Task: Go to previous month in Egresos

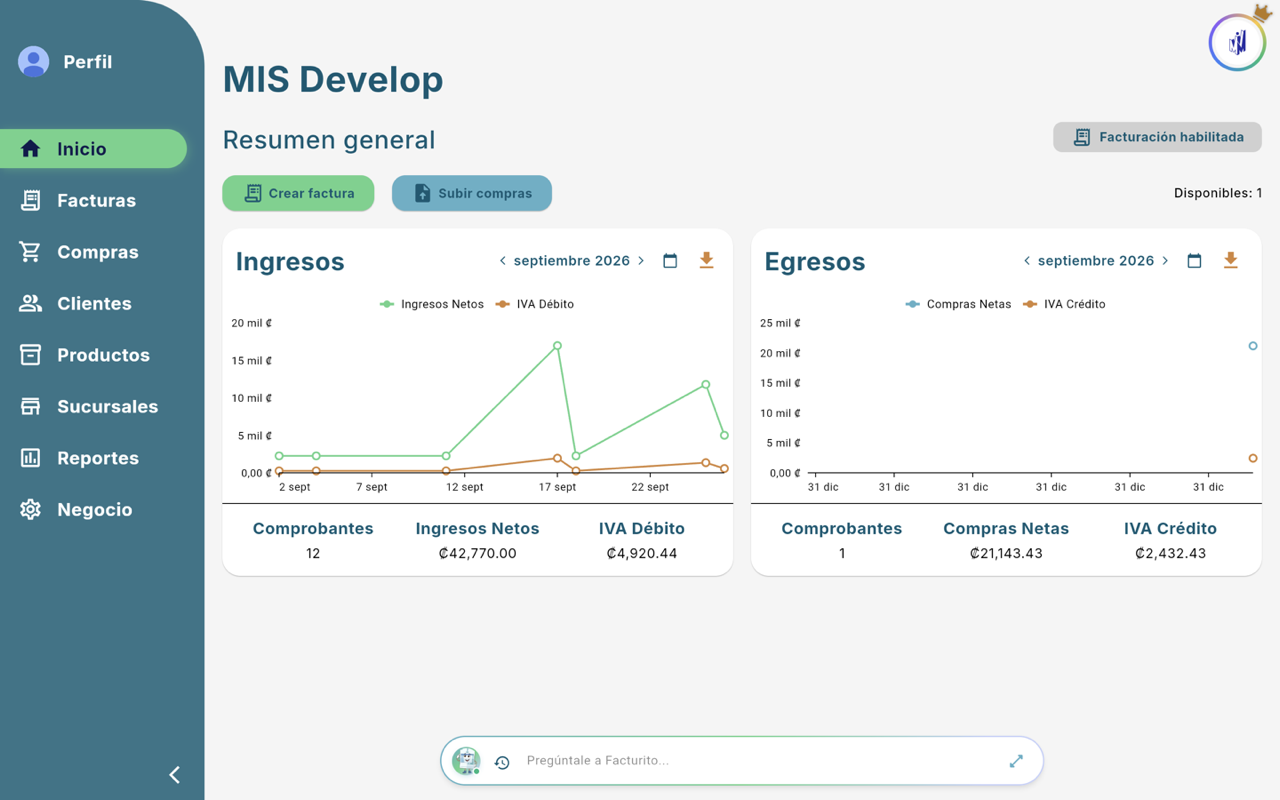Action: coord(1026,261)
